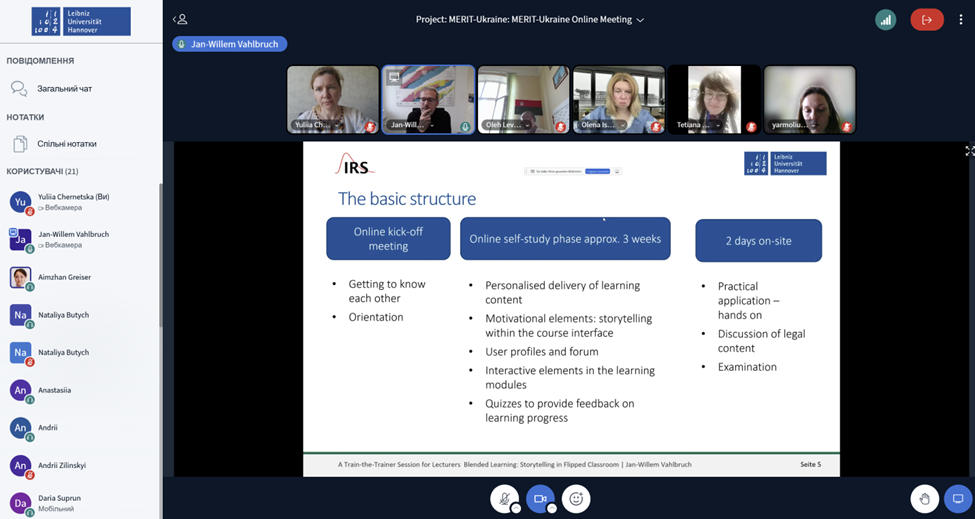
Task: Raise hand with the hand icon
Action: [x=925, y=498]
